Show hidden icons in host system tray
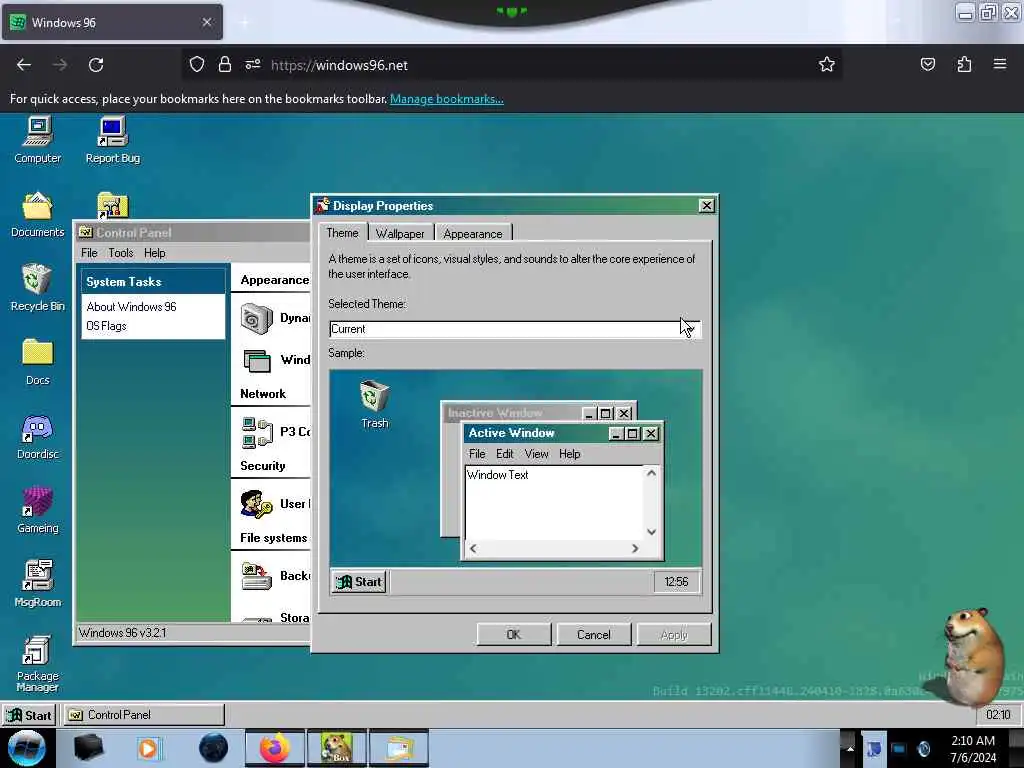This screenshot has width=1024, height=768. [x=850, y=748]
